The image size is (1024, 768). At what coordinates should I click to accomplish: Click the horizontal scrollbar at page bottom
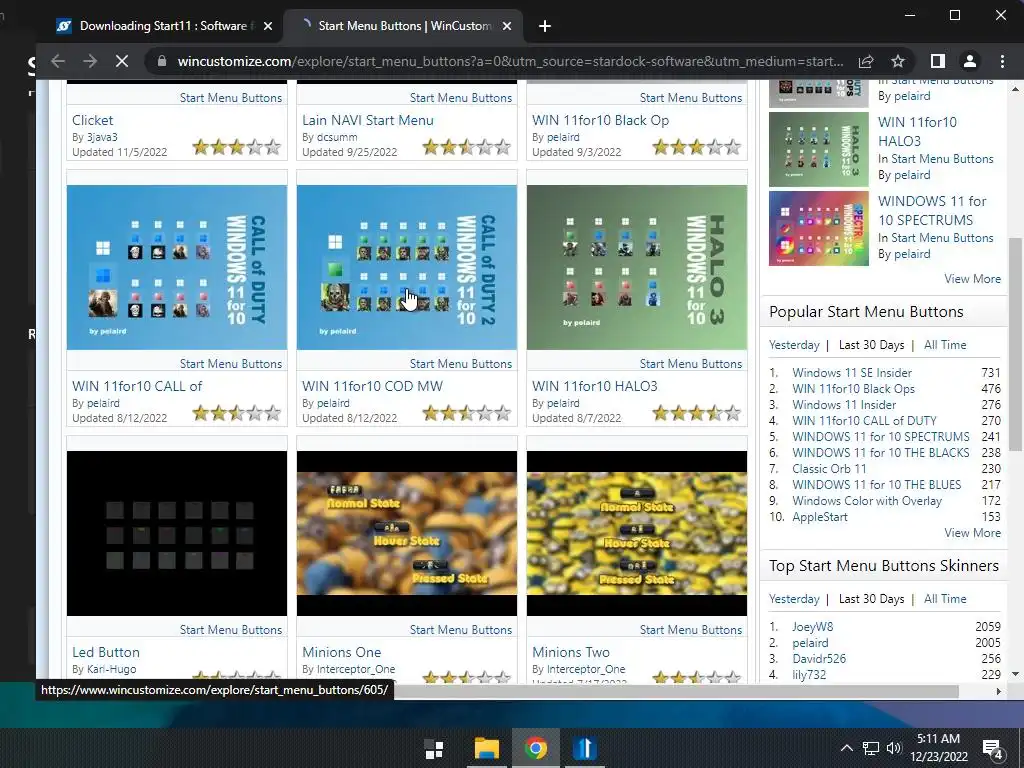676,691
